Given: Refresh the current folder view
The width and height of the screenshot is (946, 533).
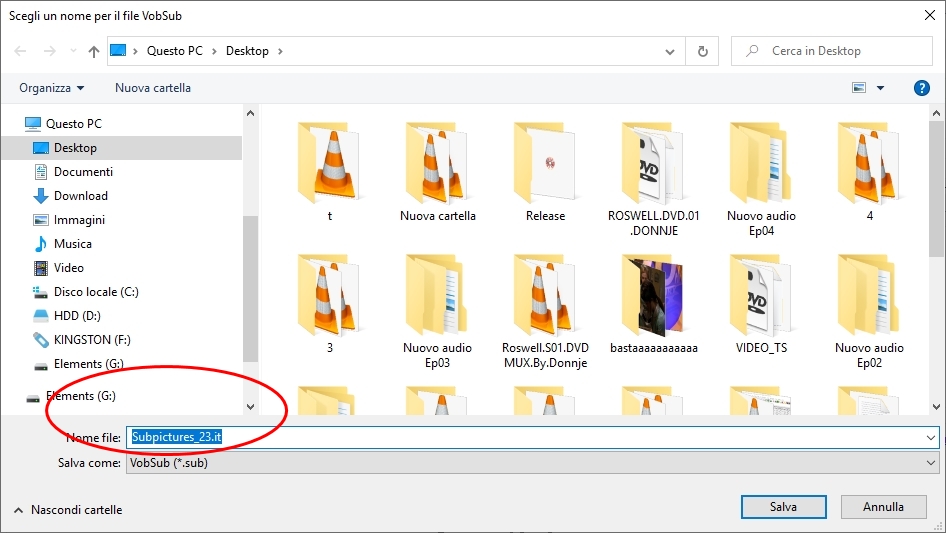Looking at the screenshot, I should 702,51.
